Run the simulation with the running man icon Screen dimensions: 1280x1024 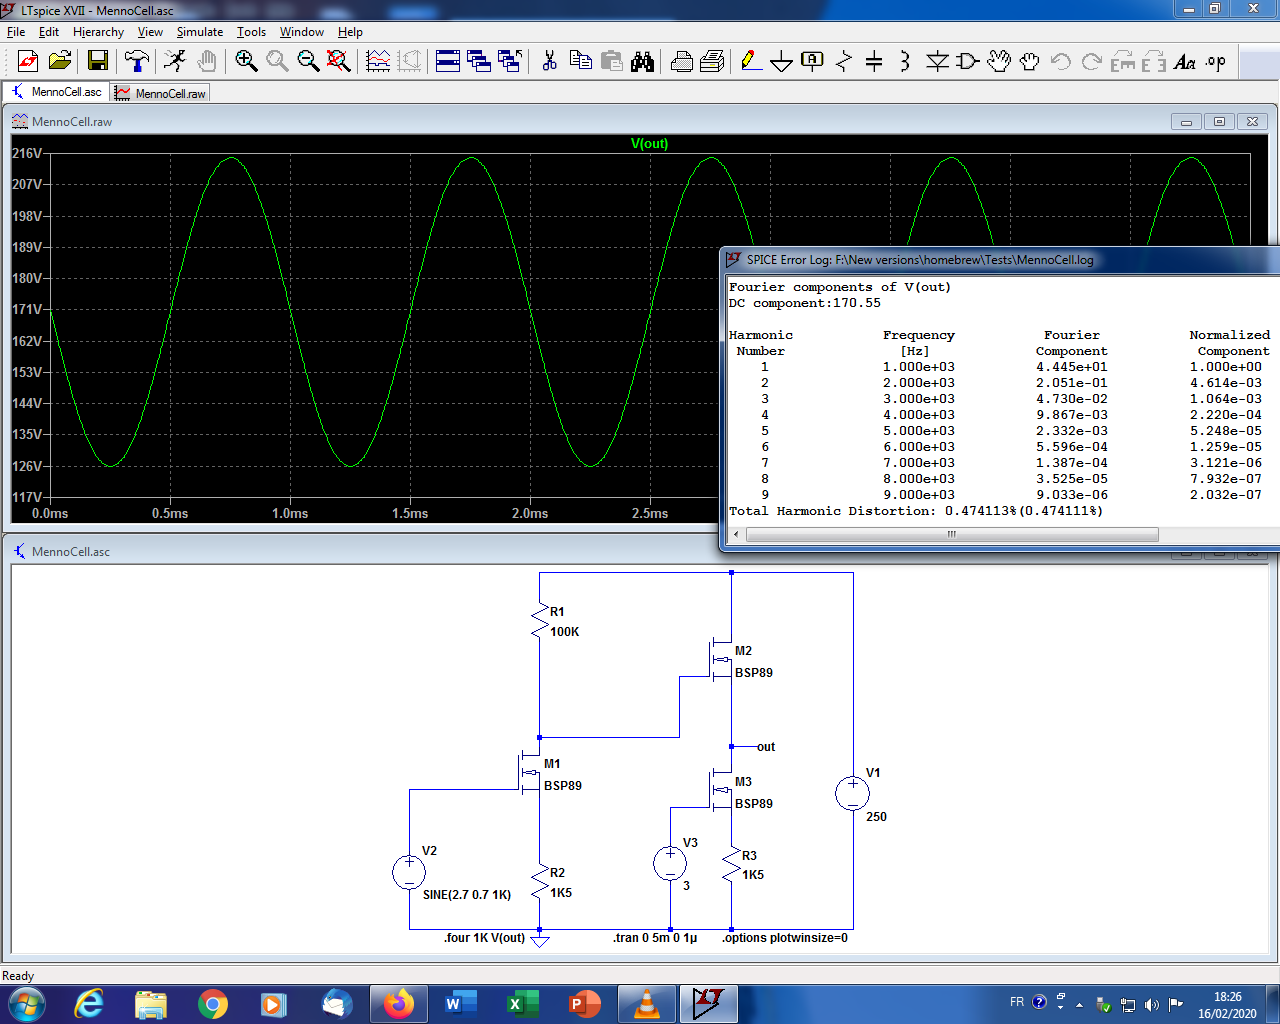pos(175,62)
